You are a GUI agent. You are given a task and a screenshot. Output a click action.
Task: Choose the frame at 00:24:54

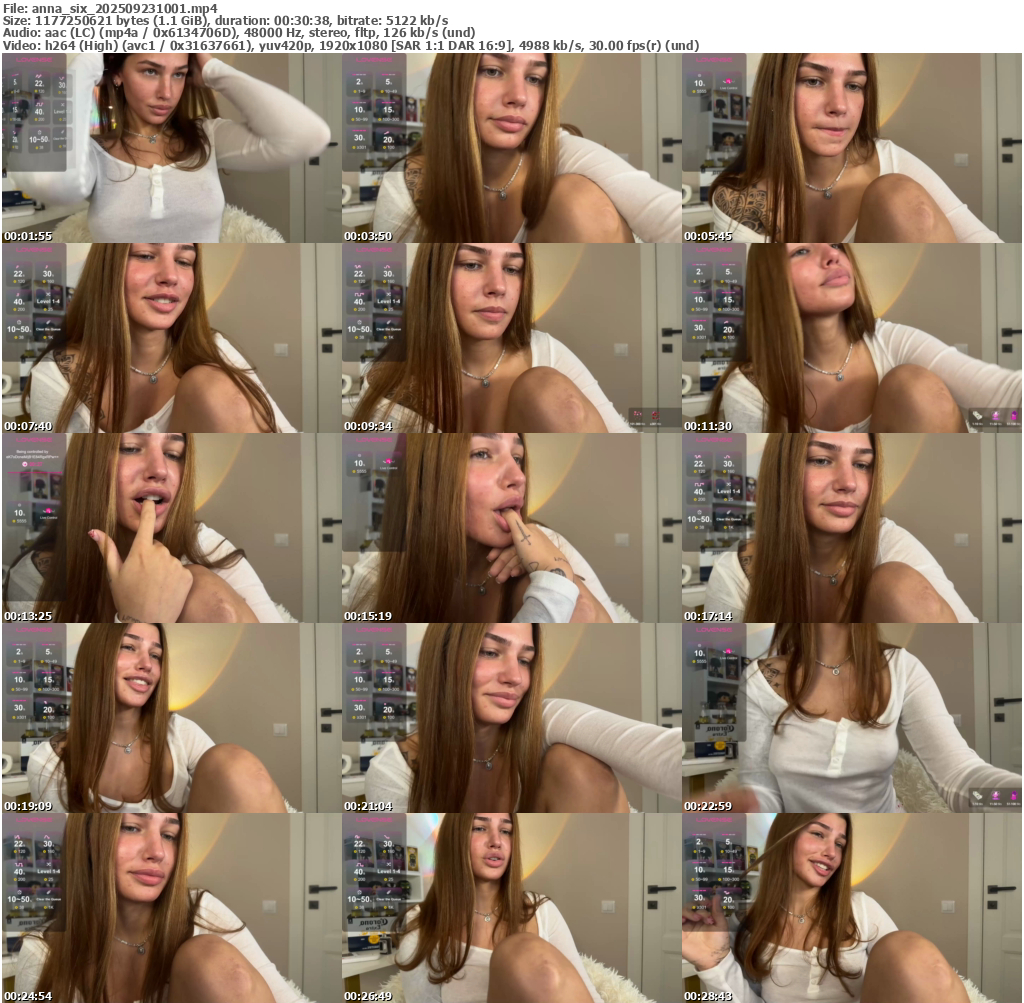[x=171, y=908]
